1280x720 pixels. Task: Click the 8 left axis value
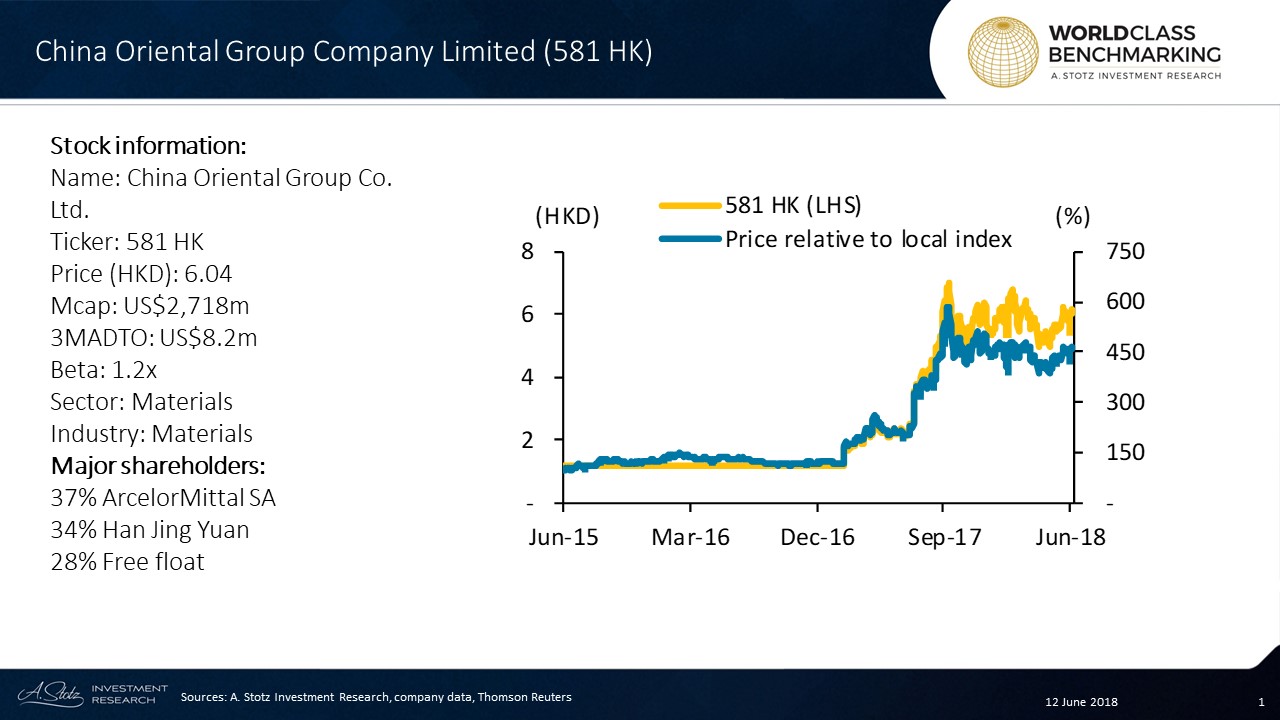click(x=528, y=252)
